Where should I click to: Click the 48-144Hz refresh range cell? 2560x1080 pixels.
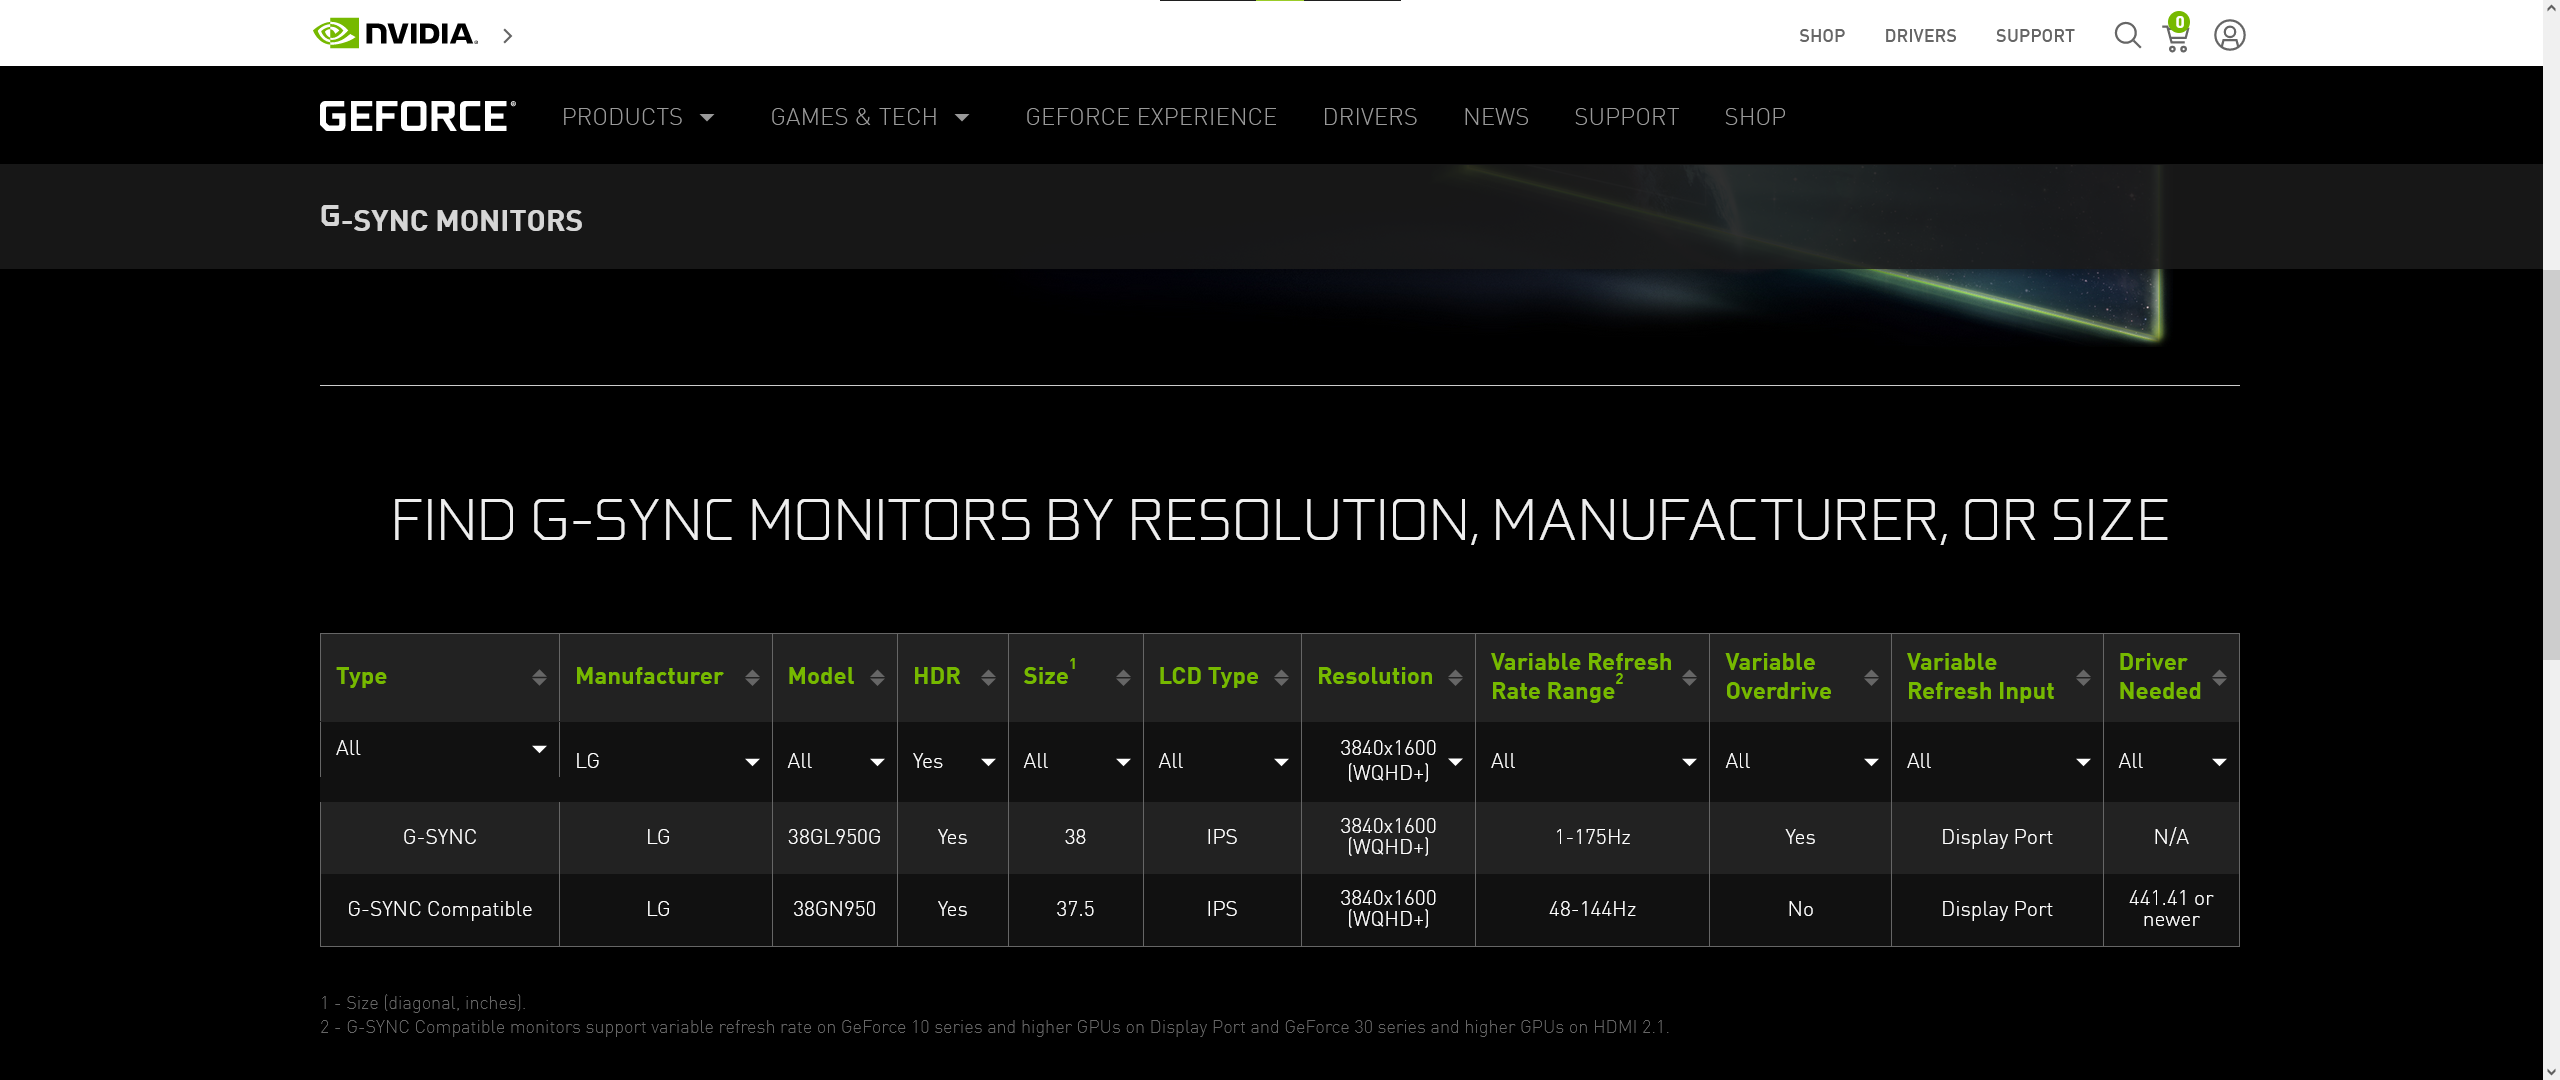coord(1592,910)
